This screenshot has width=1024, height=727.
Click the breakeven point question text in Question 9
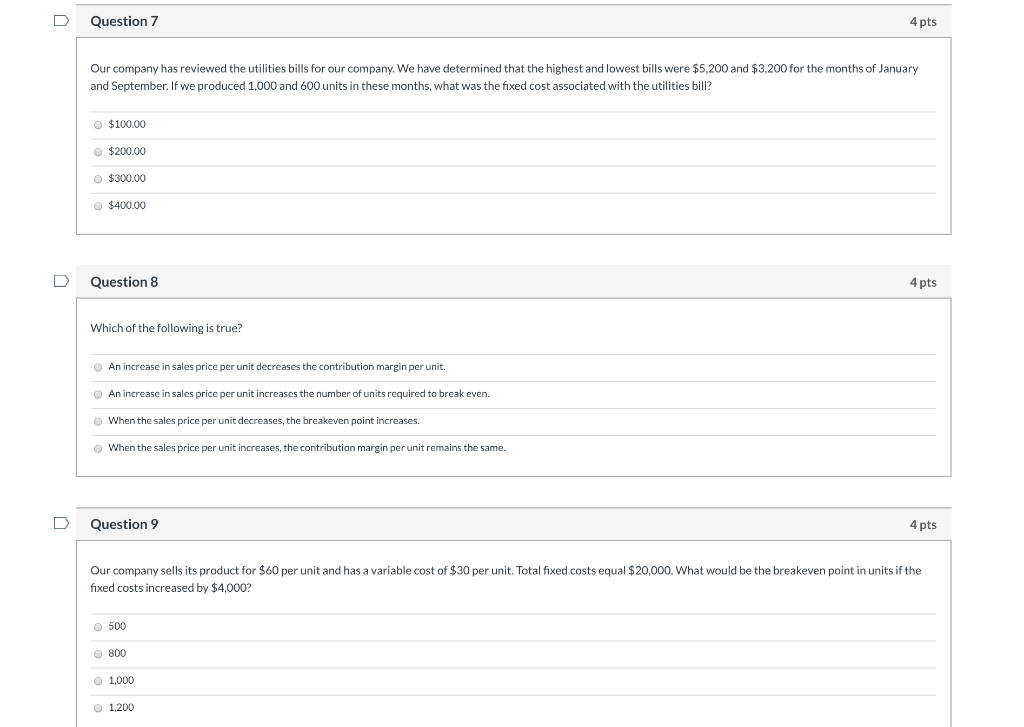tap(505, 579)
